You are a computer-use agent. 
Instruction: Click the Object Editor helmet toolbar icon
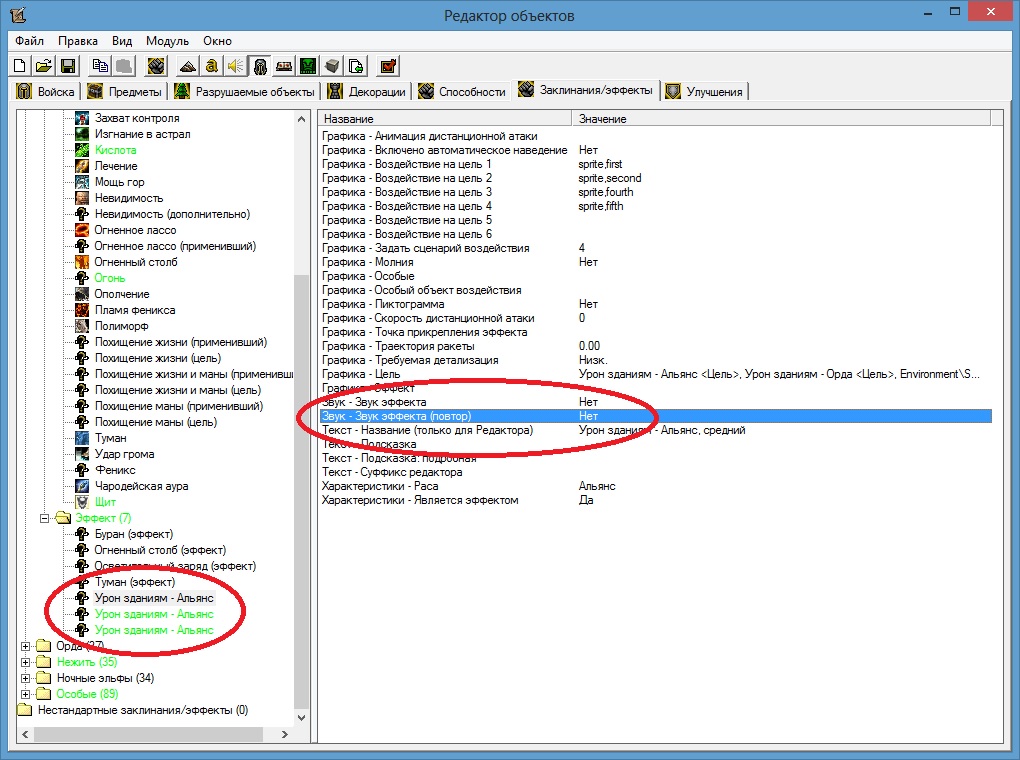[260, 66]
